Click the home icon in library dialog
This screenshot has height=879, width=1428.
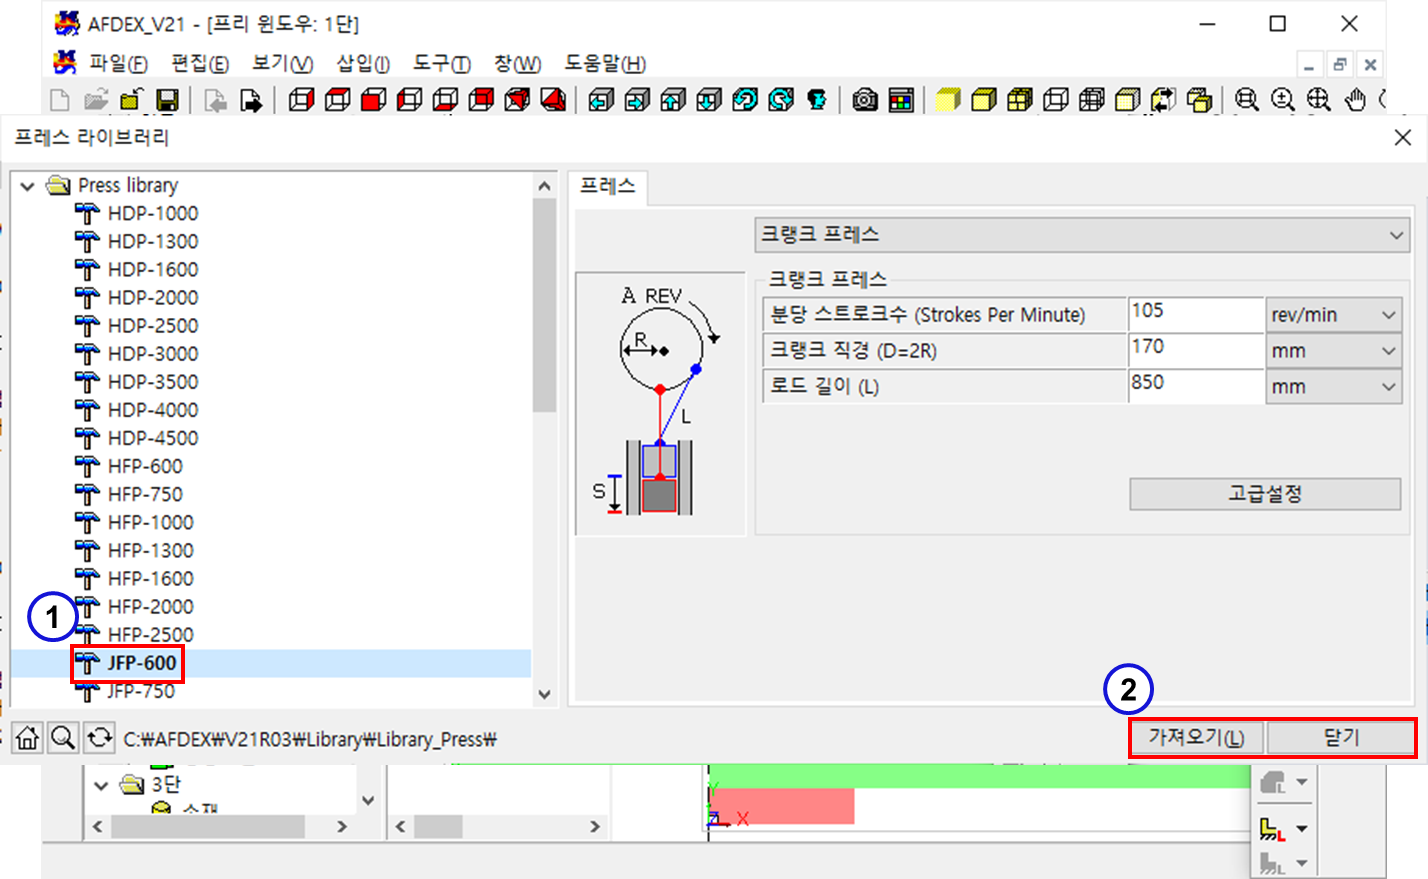[x=27, y=739]
